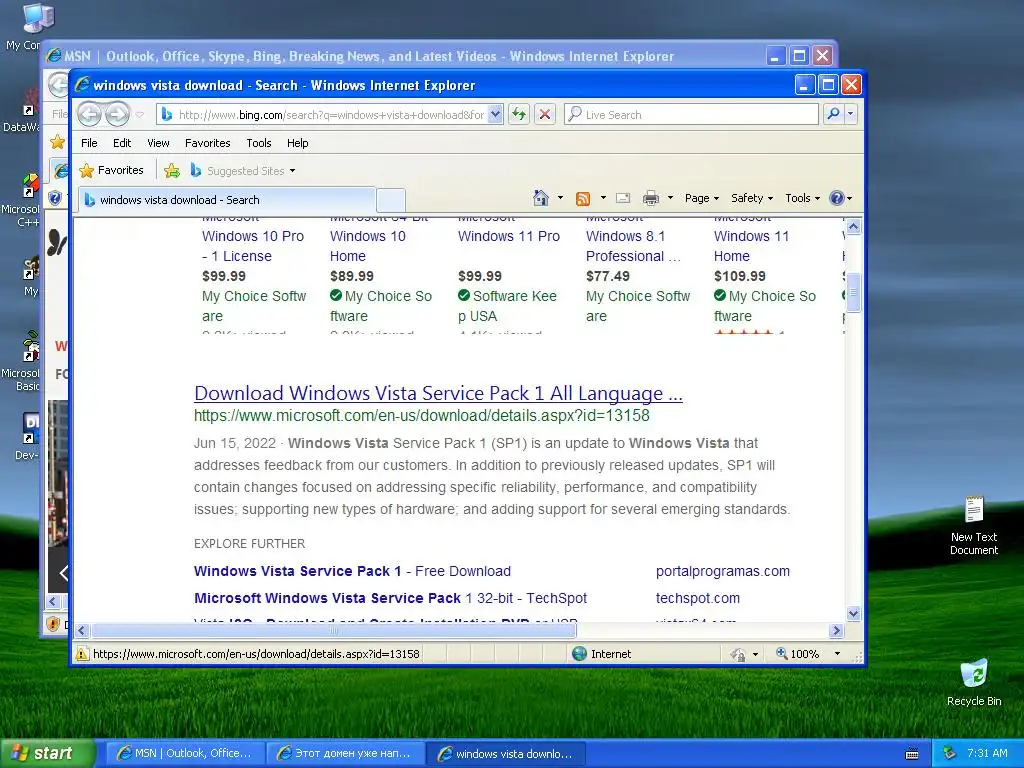Click inside the Live Search box
Viewport: 1024px width, 768px height.
tap(691, 114)
